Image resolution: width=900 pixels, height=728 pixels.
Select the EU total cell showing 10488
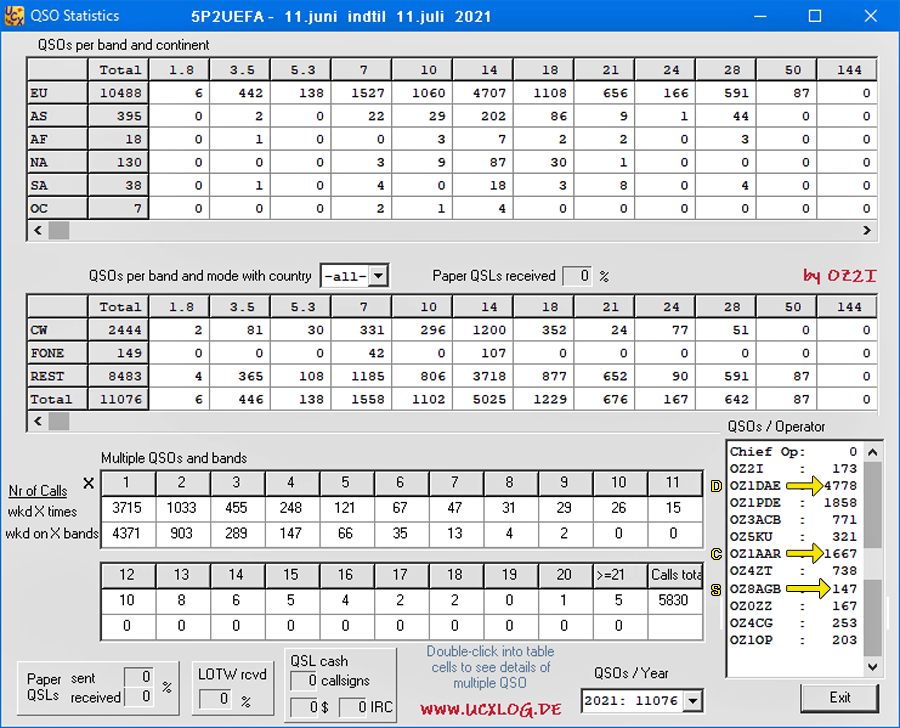(x=120, y=93)
